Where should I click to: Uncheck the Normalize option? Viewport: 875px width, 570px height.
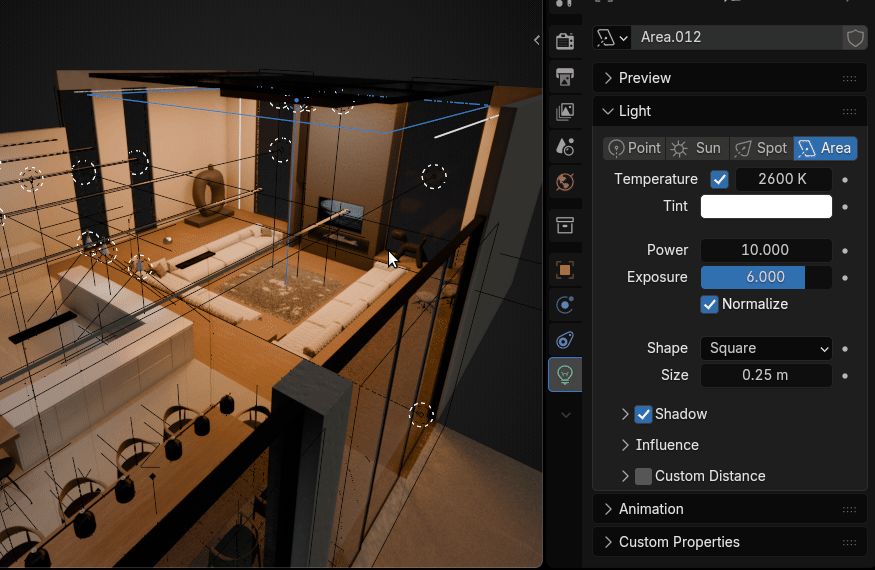tap(709, 304)
